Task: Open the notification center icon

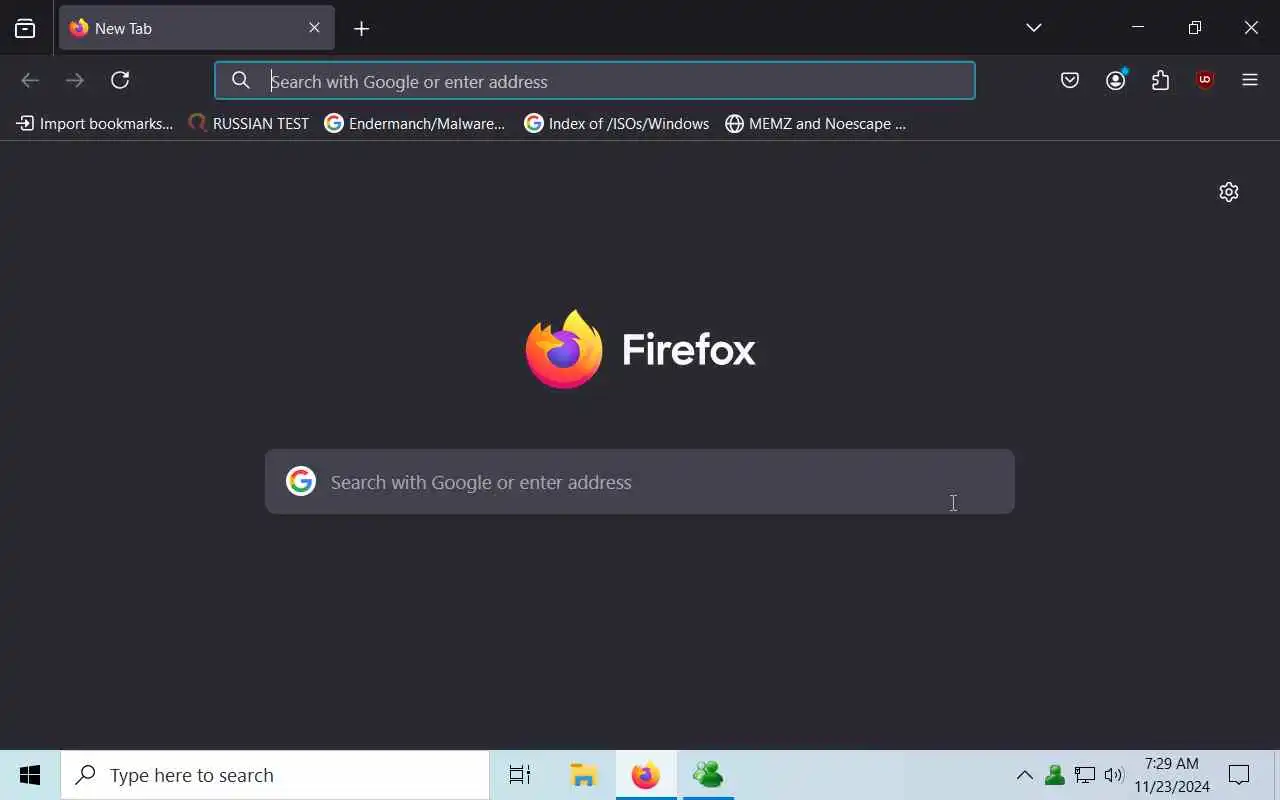Action: pos(1239,775)
